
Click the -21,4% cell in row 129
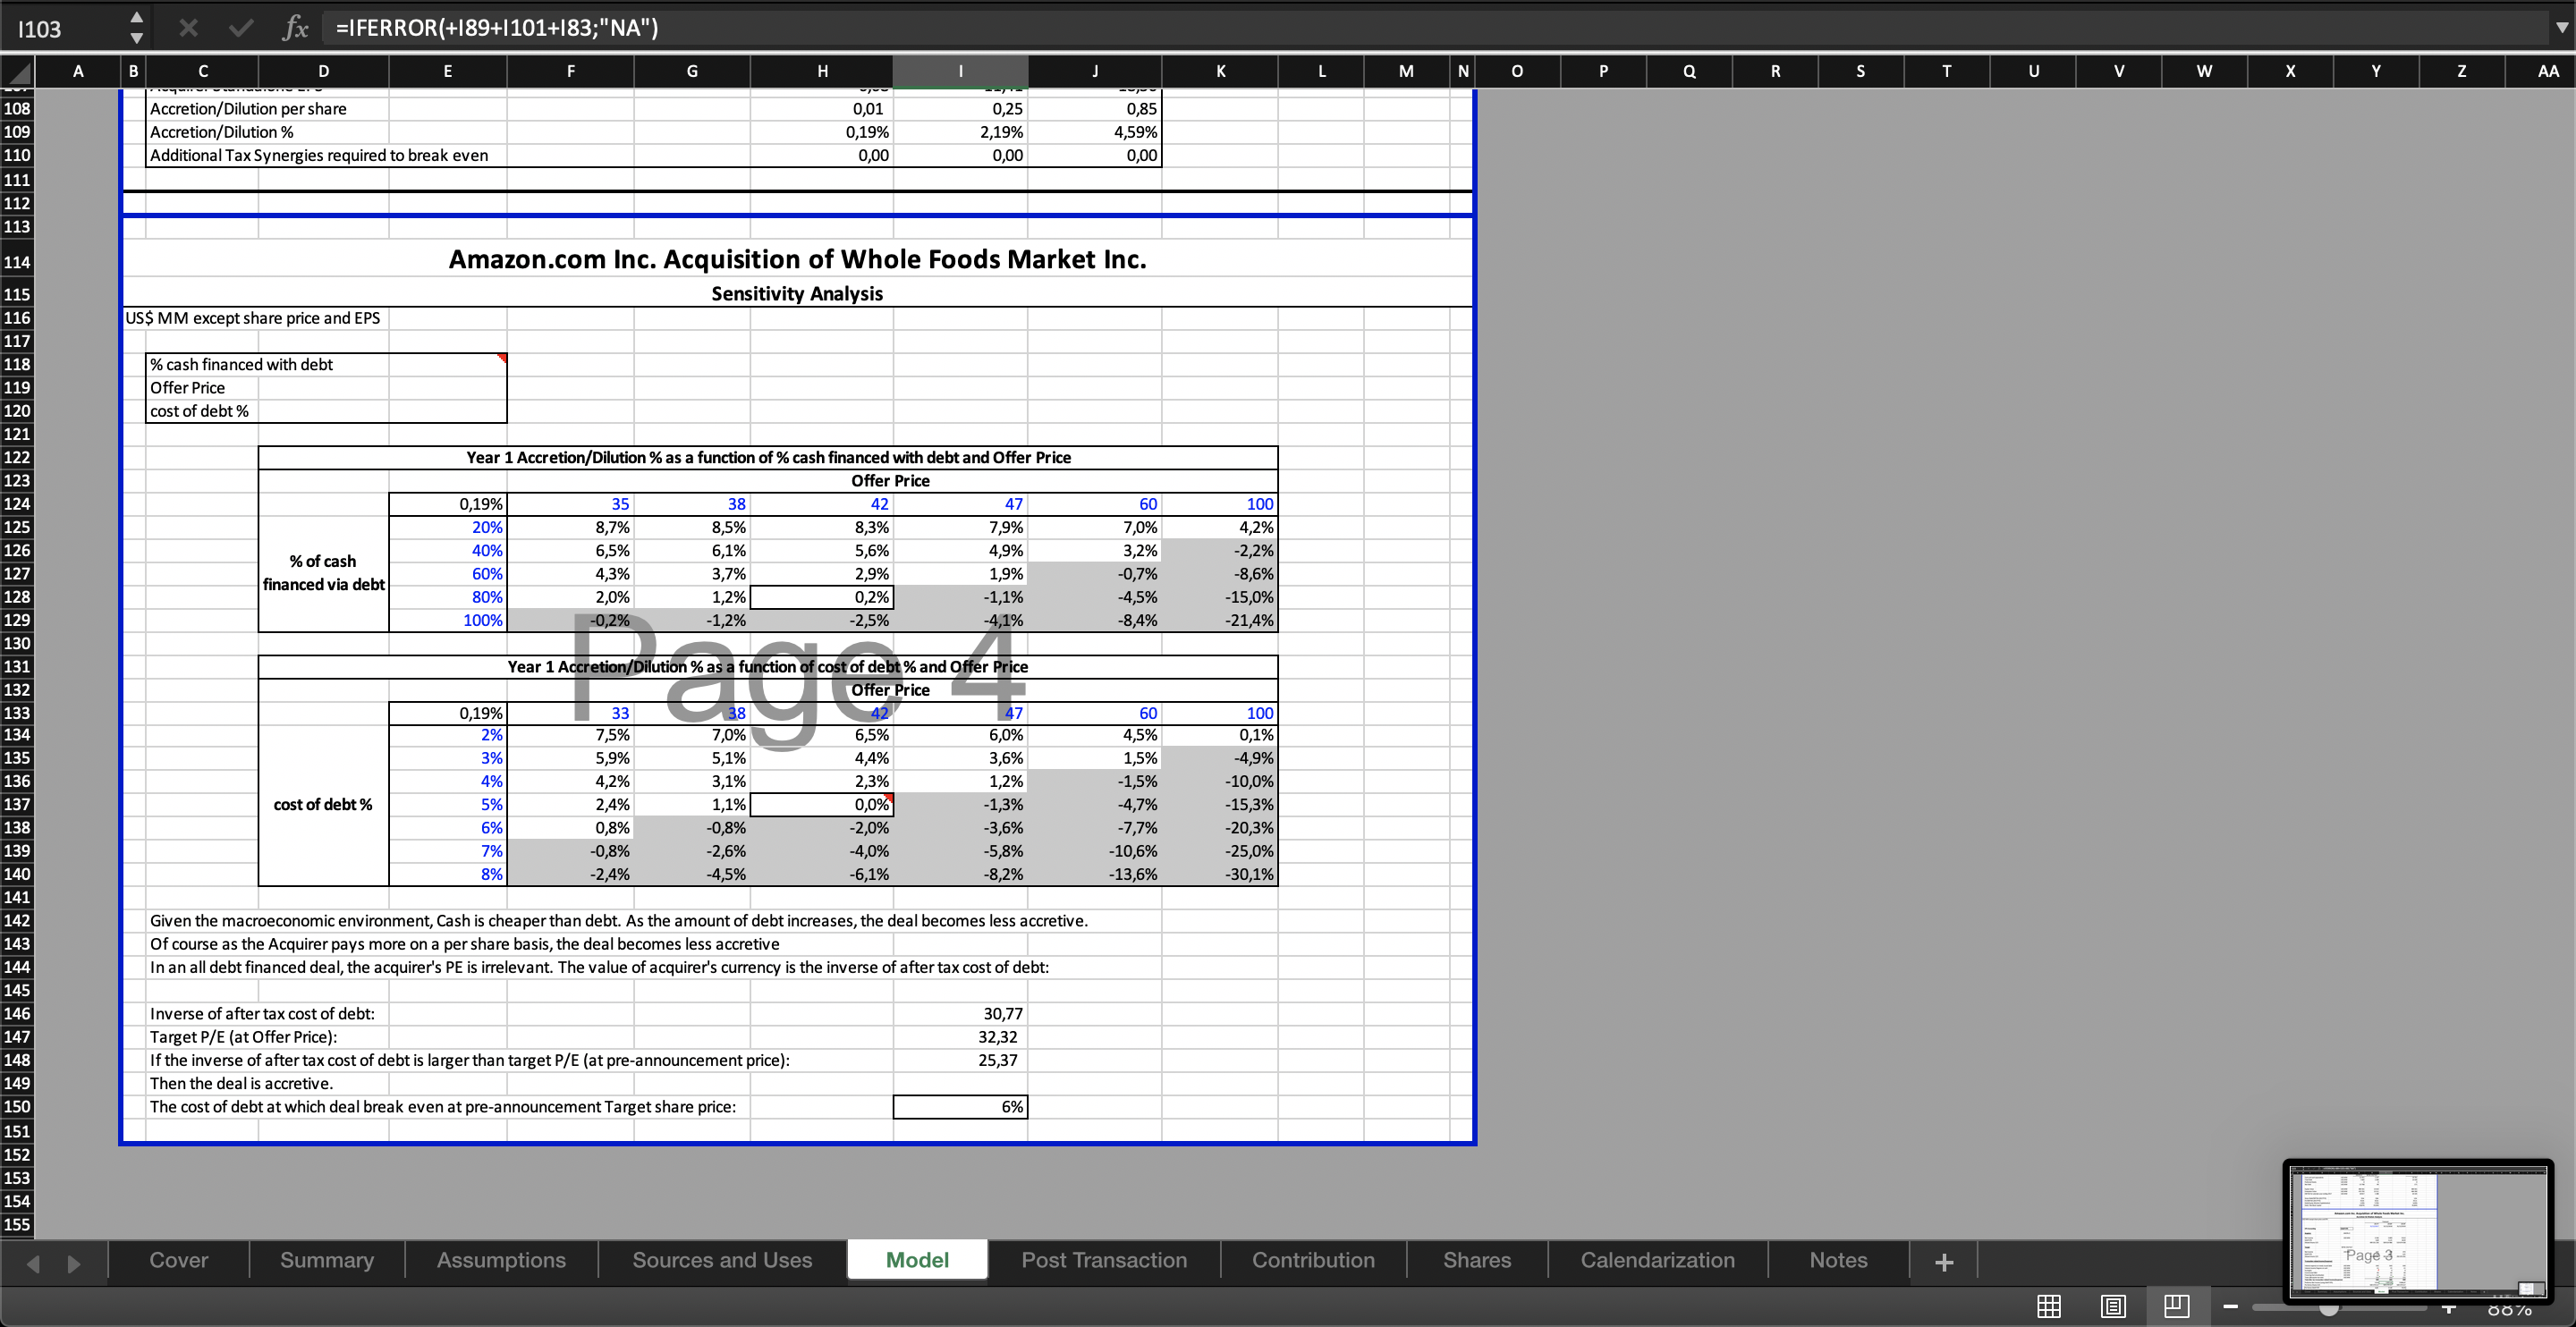point(1220,620)
